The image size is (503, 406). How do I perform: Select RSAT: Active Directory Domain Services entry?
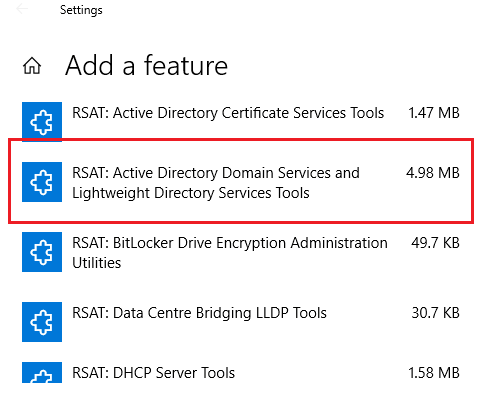coord(216,173)
